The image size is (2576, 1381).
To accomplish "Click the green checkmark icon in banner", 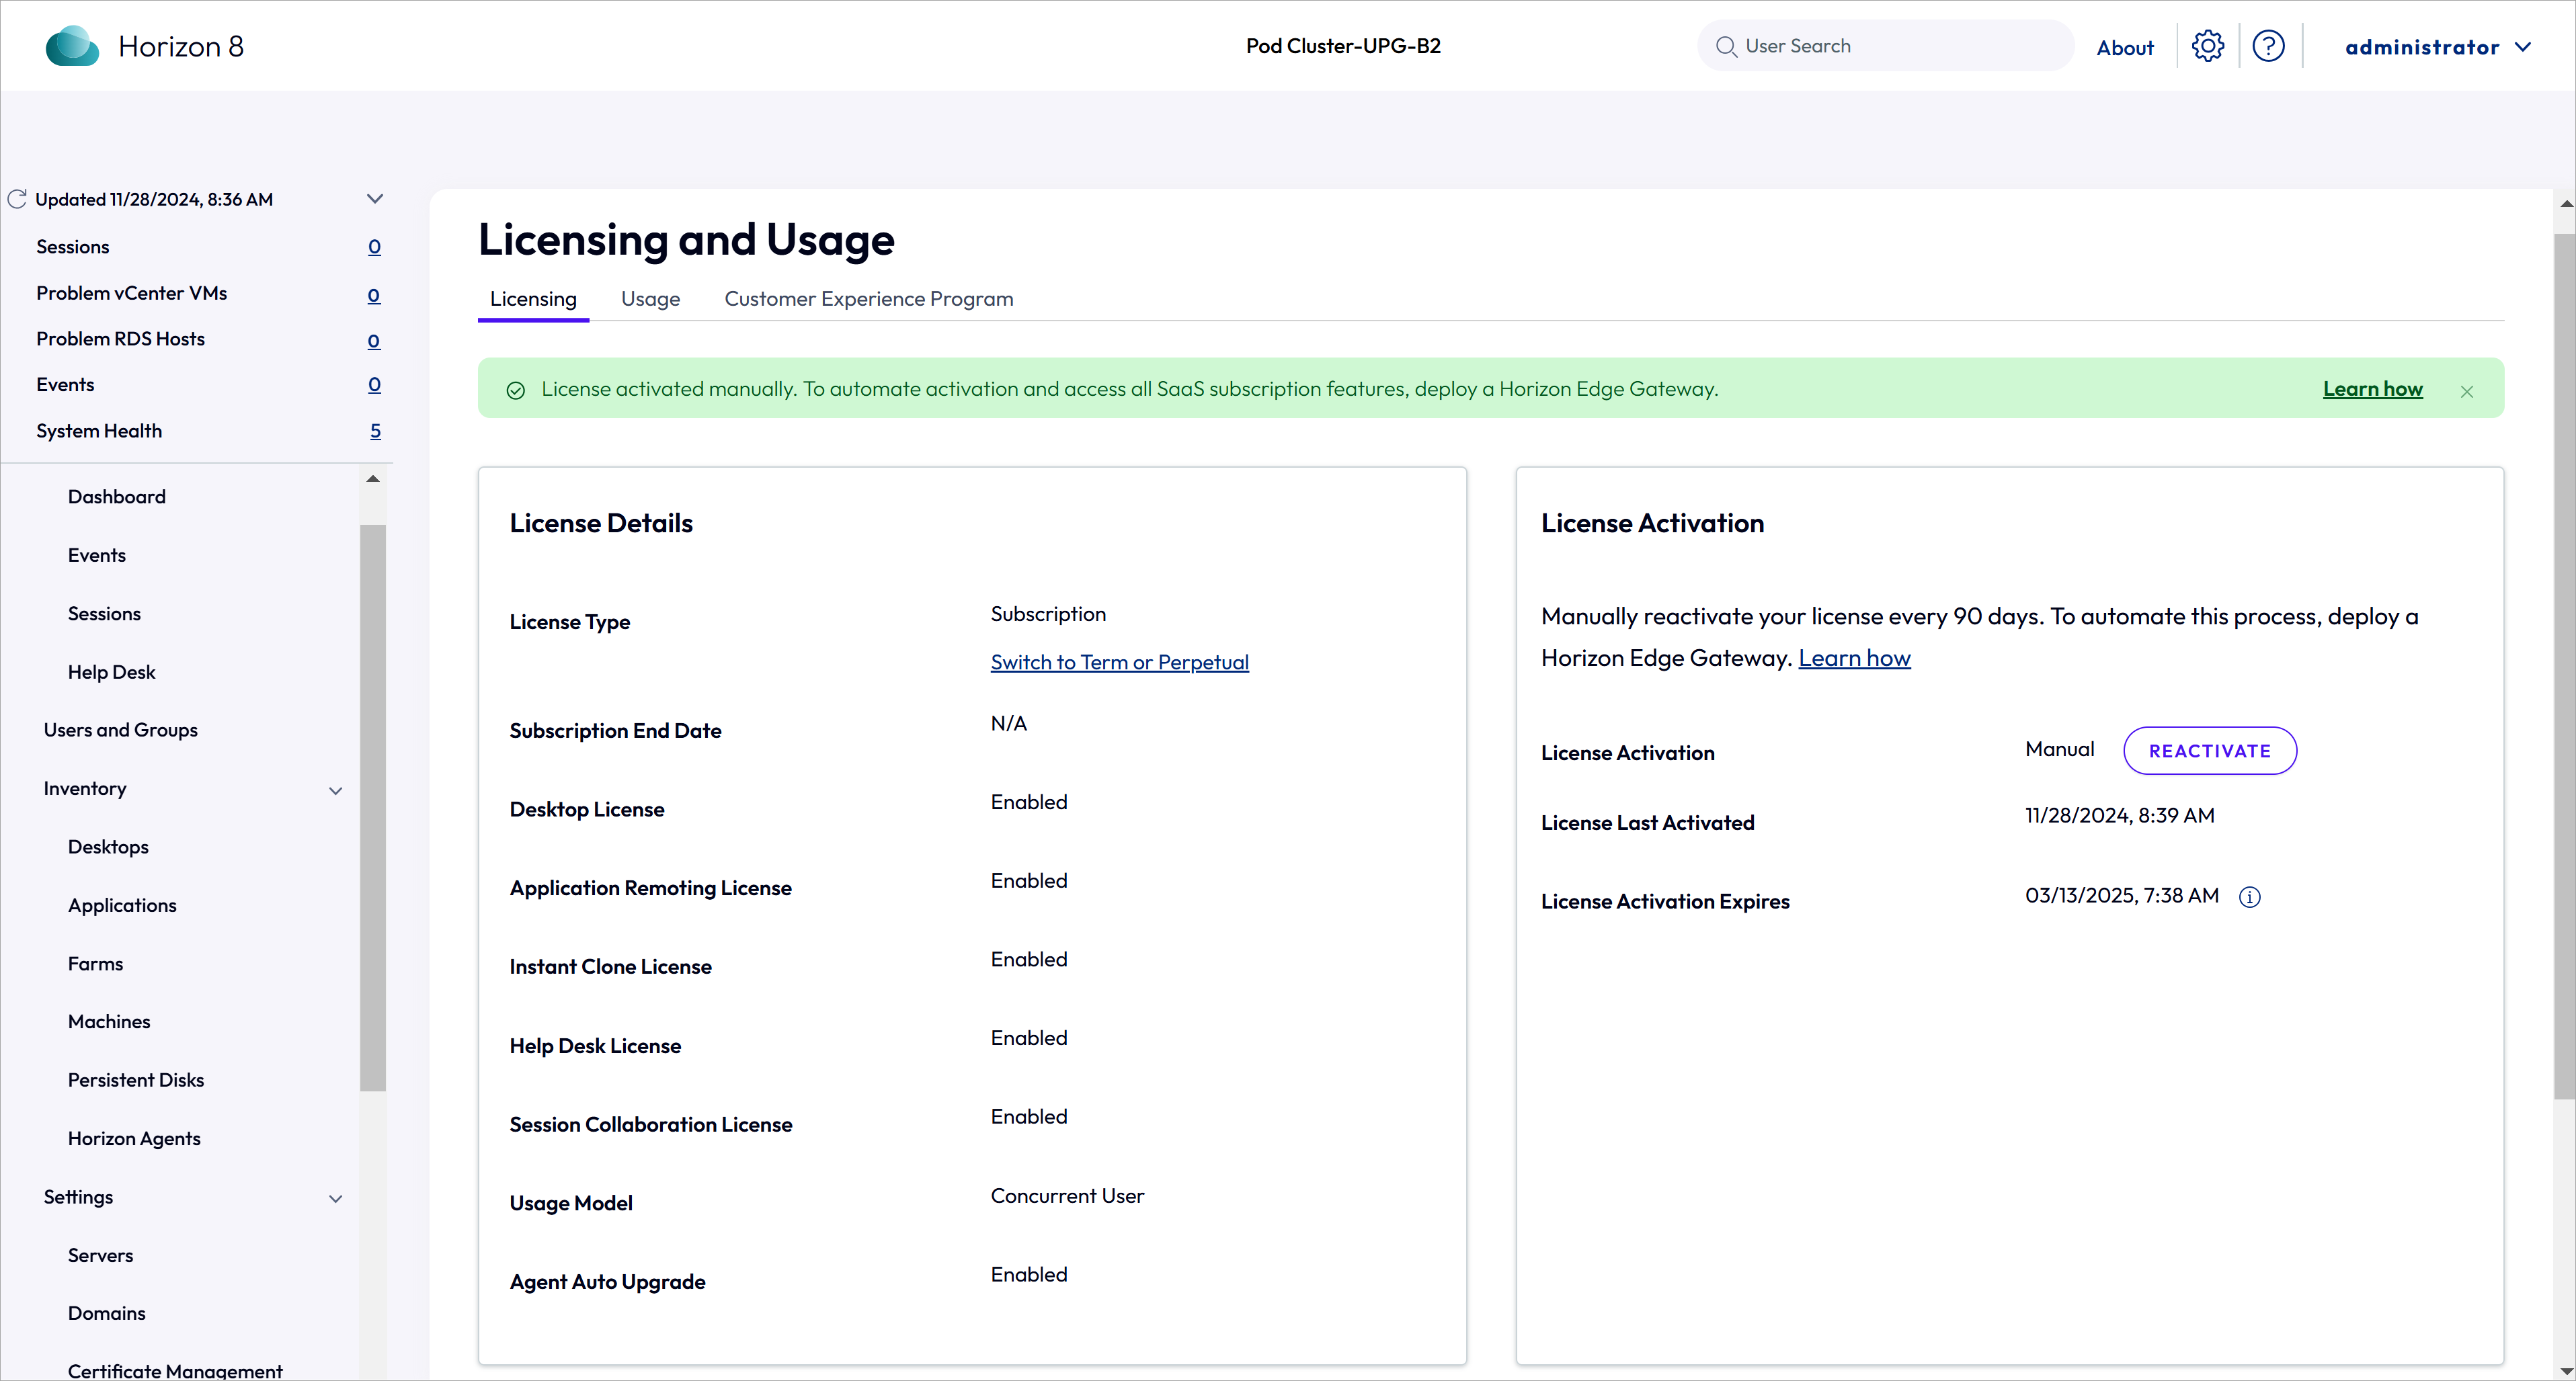I will [x=516, y=390].
